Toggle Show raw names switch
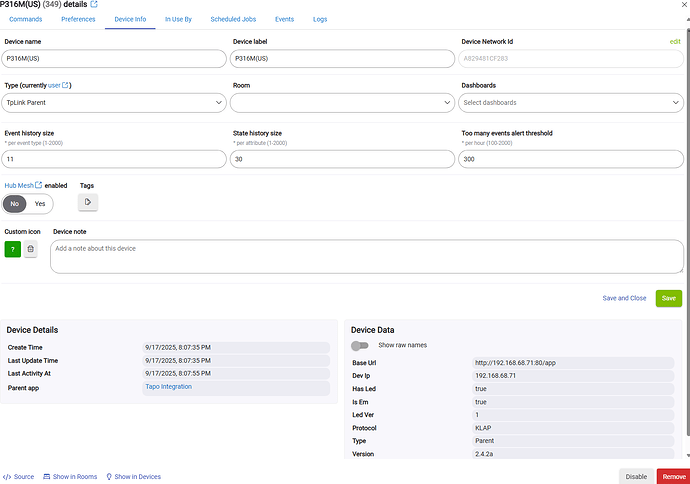The height and width of the screenshot is (484, 690). [x=360, y=346]
